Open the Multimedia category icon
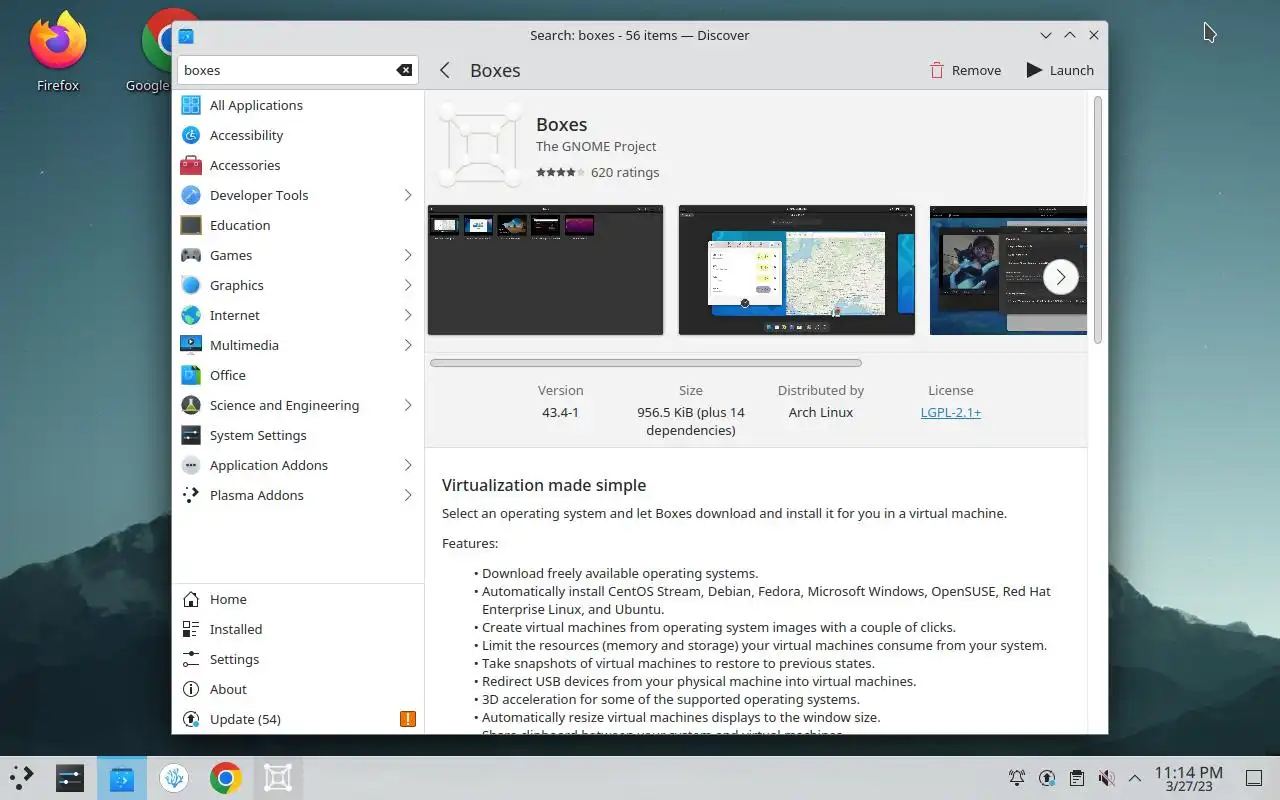 pyautogui.click(x=191, y=345)
